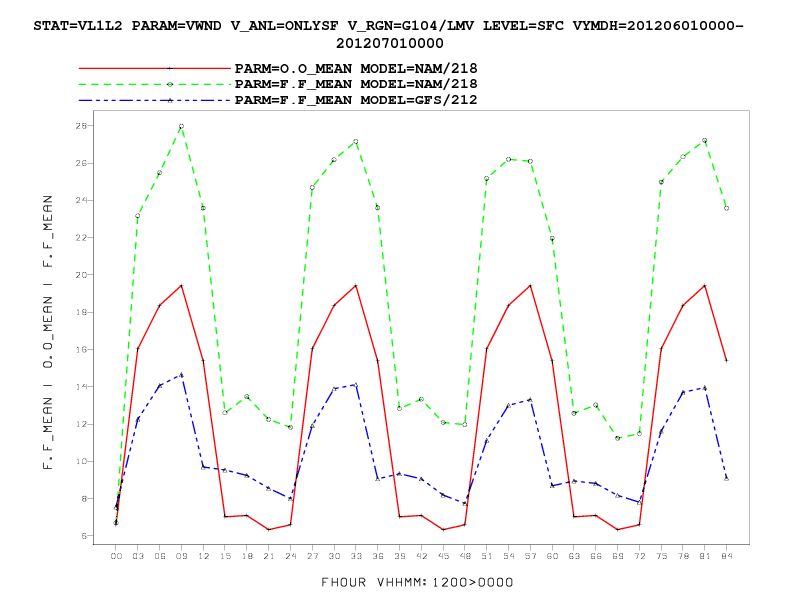
Task: Click the y-axis tick label 8
Action: (84, 499)
